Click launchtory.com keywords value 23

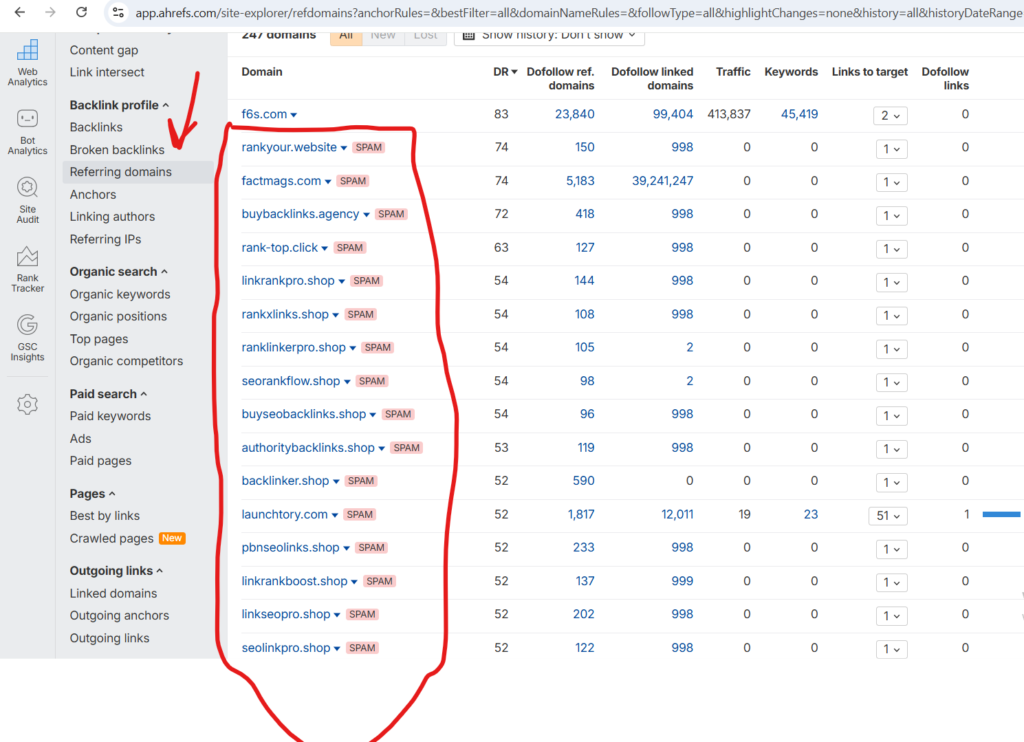coord(810,515)
